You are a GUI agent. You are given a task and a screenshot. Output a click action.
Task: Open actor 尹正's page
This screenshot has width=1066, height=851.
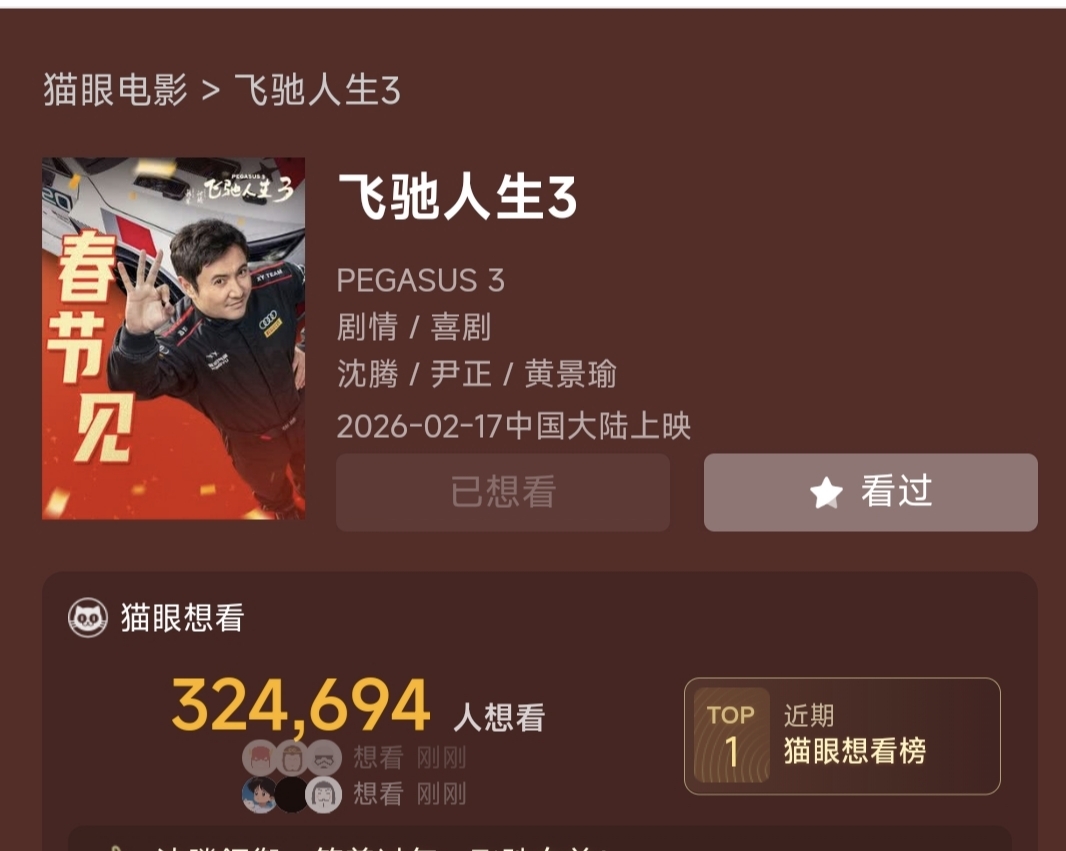pos(461,374)
